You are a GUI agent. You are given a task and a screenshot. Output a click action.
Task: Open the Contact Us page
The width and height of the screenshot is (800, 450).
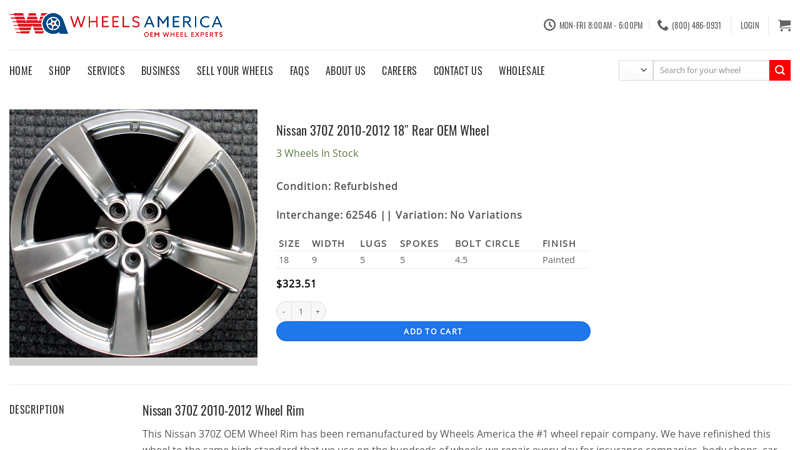(458, 71)
